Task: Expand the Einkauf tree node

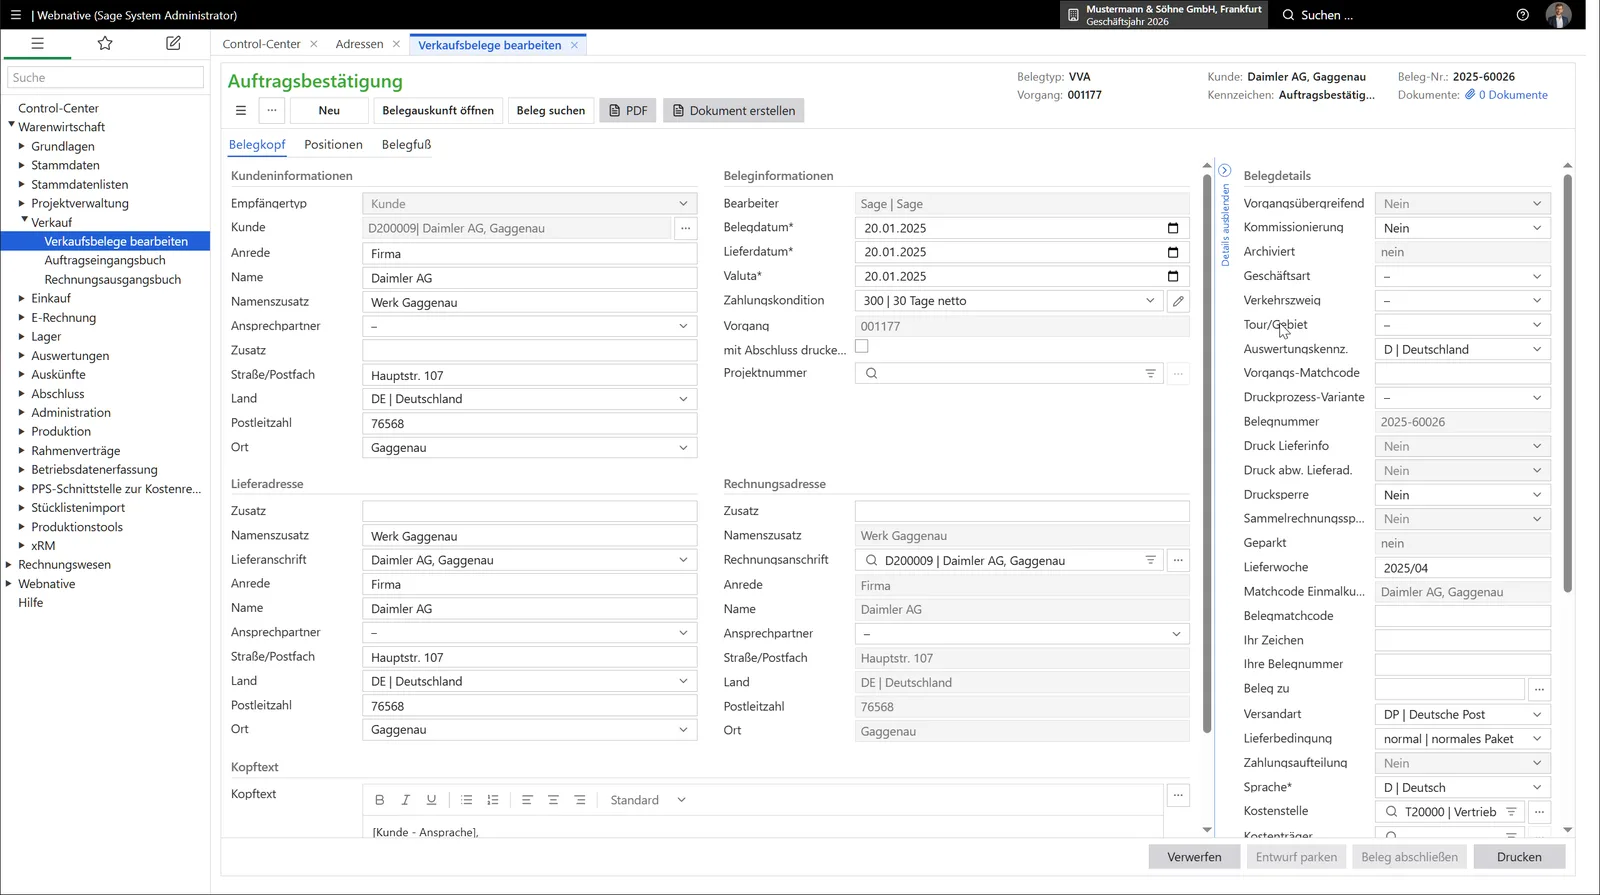Action: click(x=22, y=298)
